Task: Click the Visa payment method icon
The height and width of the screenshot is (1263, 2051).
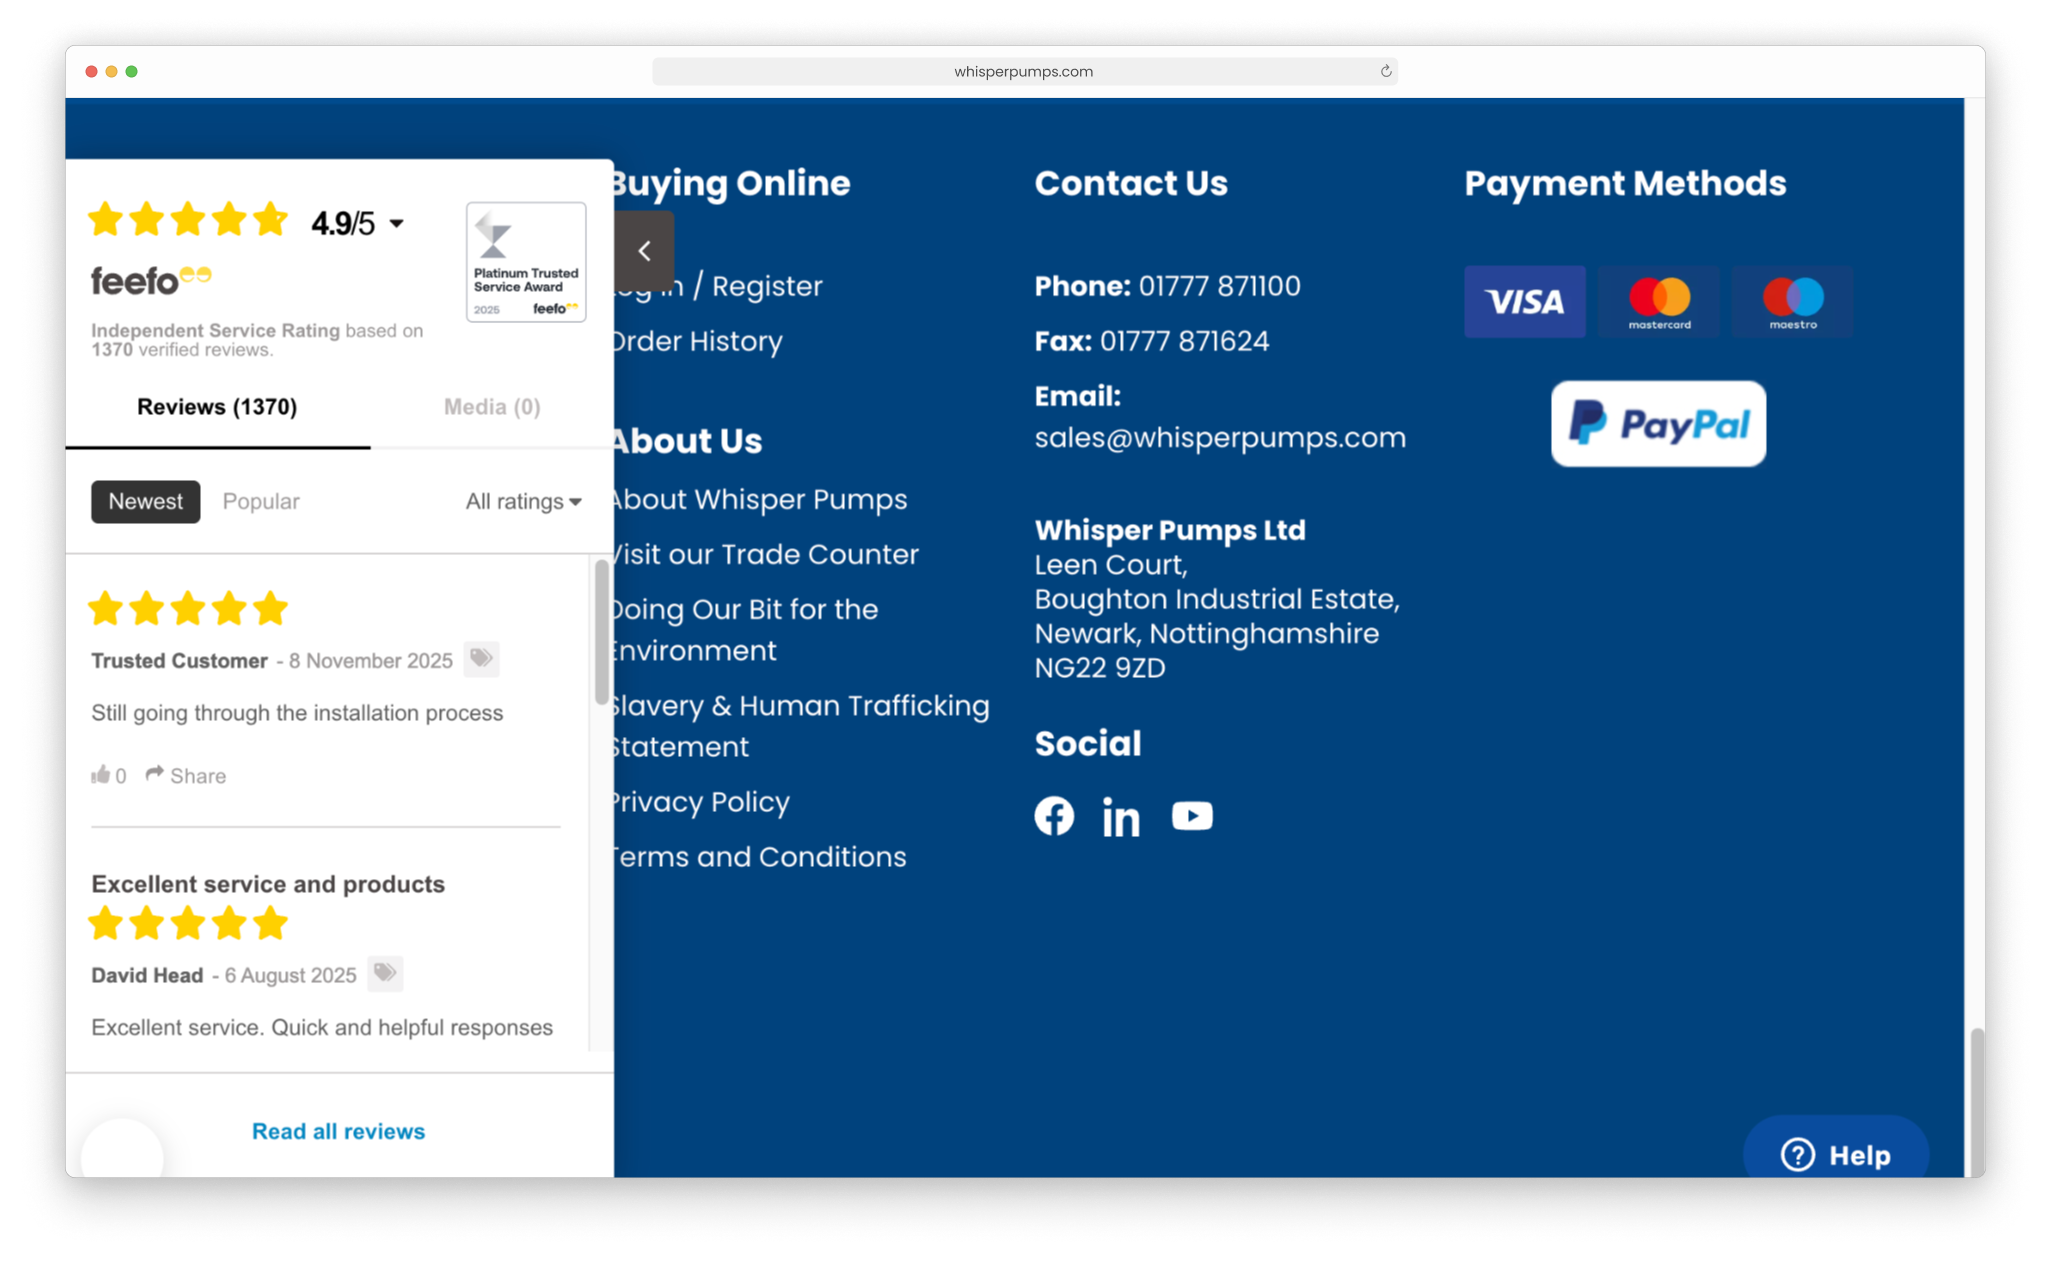Action: pyautogui.click(x=1524, y=302)
